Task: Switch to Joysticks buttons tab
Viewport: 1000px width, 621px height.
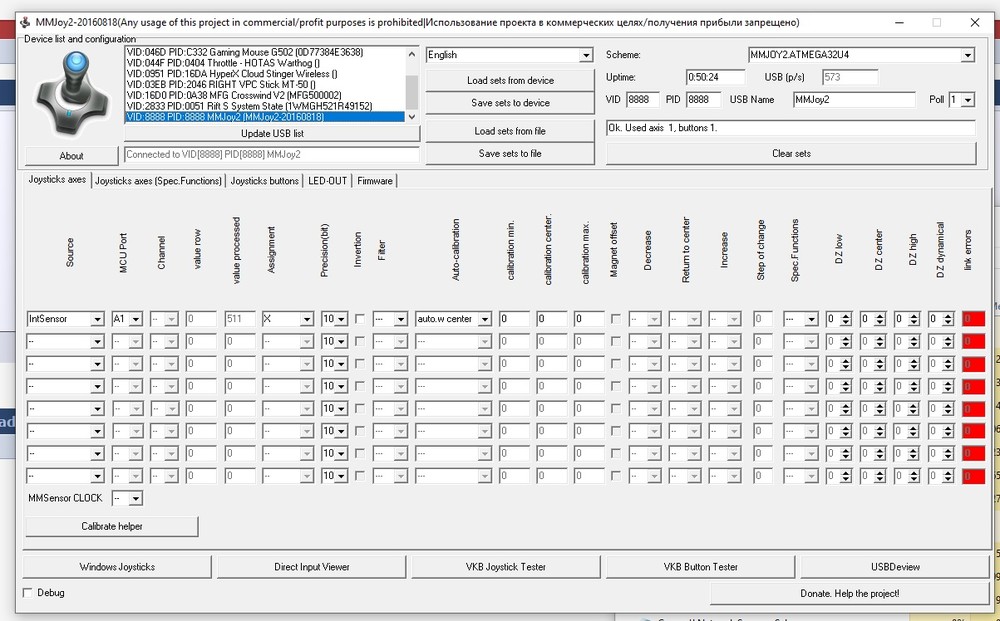Action: click(264, 181)
